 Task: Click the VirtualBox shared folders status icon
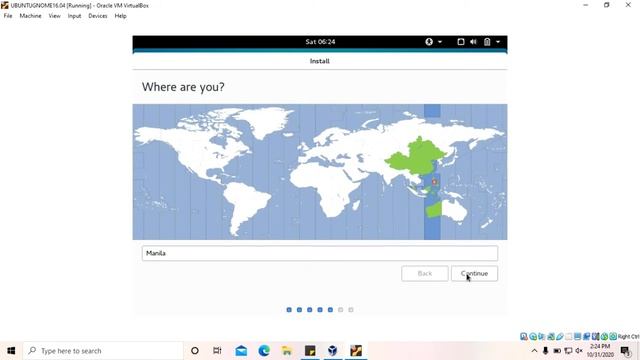[x=569, y=336]
